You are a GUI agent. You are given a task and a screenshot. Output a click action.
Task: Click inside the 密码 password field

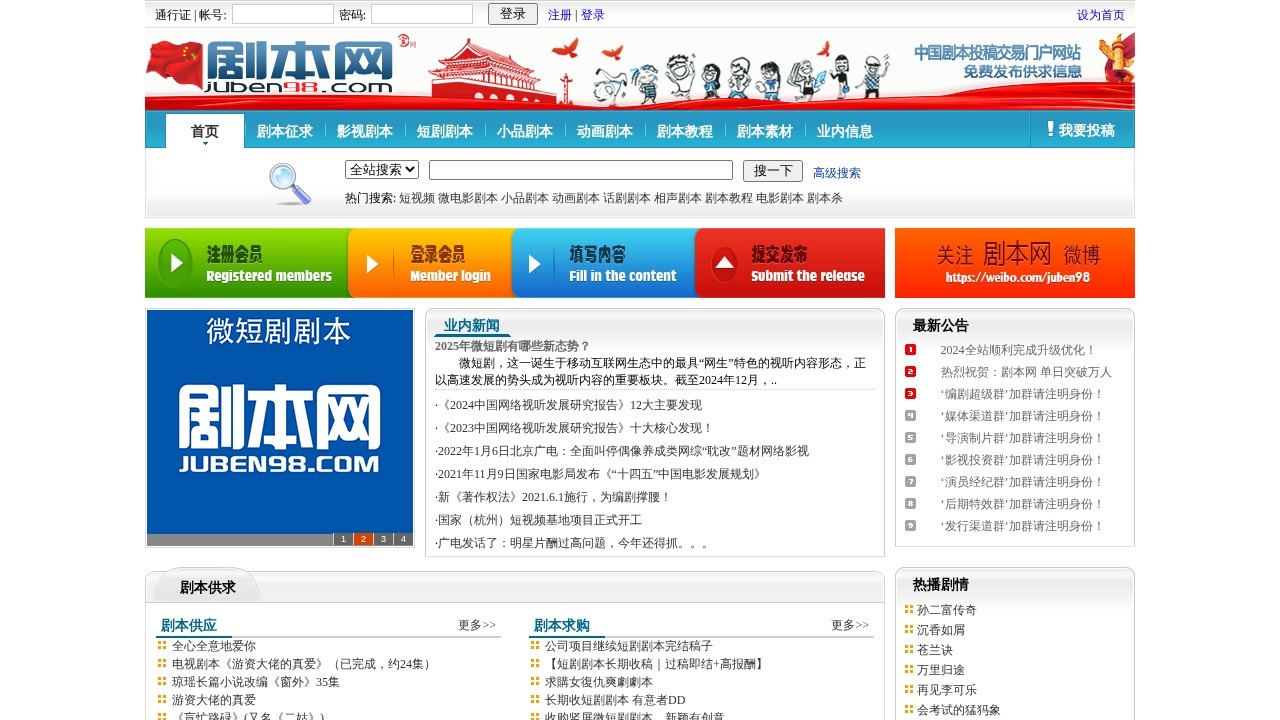421,13
